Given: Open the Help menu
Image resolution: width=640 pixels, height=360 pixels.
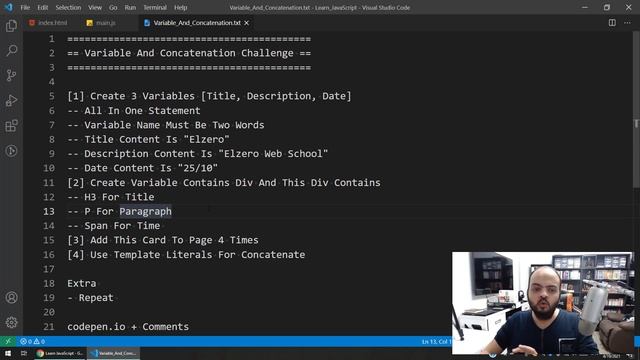Looking at the screenshot, I should pyautogui.click(x=180, y=7).
